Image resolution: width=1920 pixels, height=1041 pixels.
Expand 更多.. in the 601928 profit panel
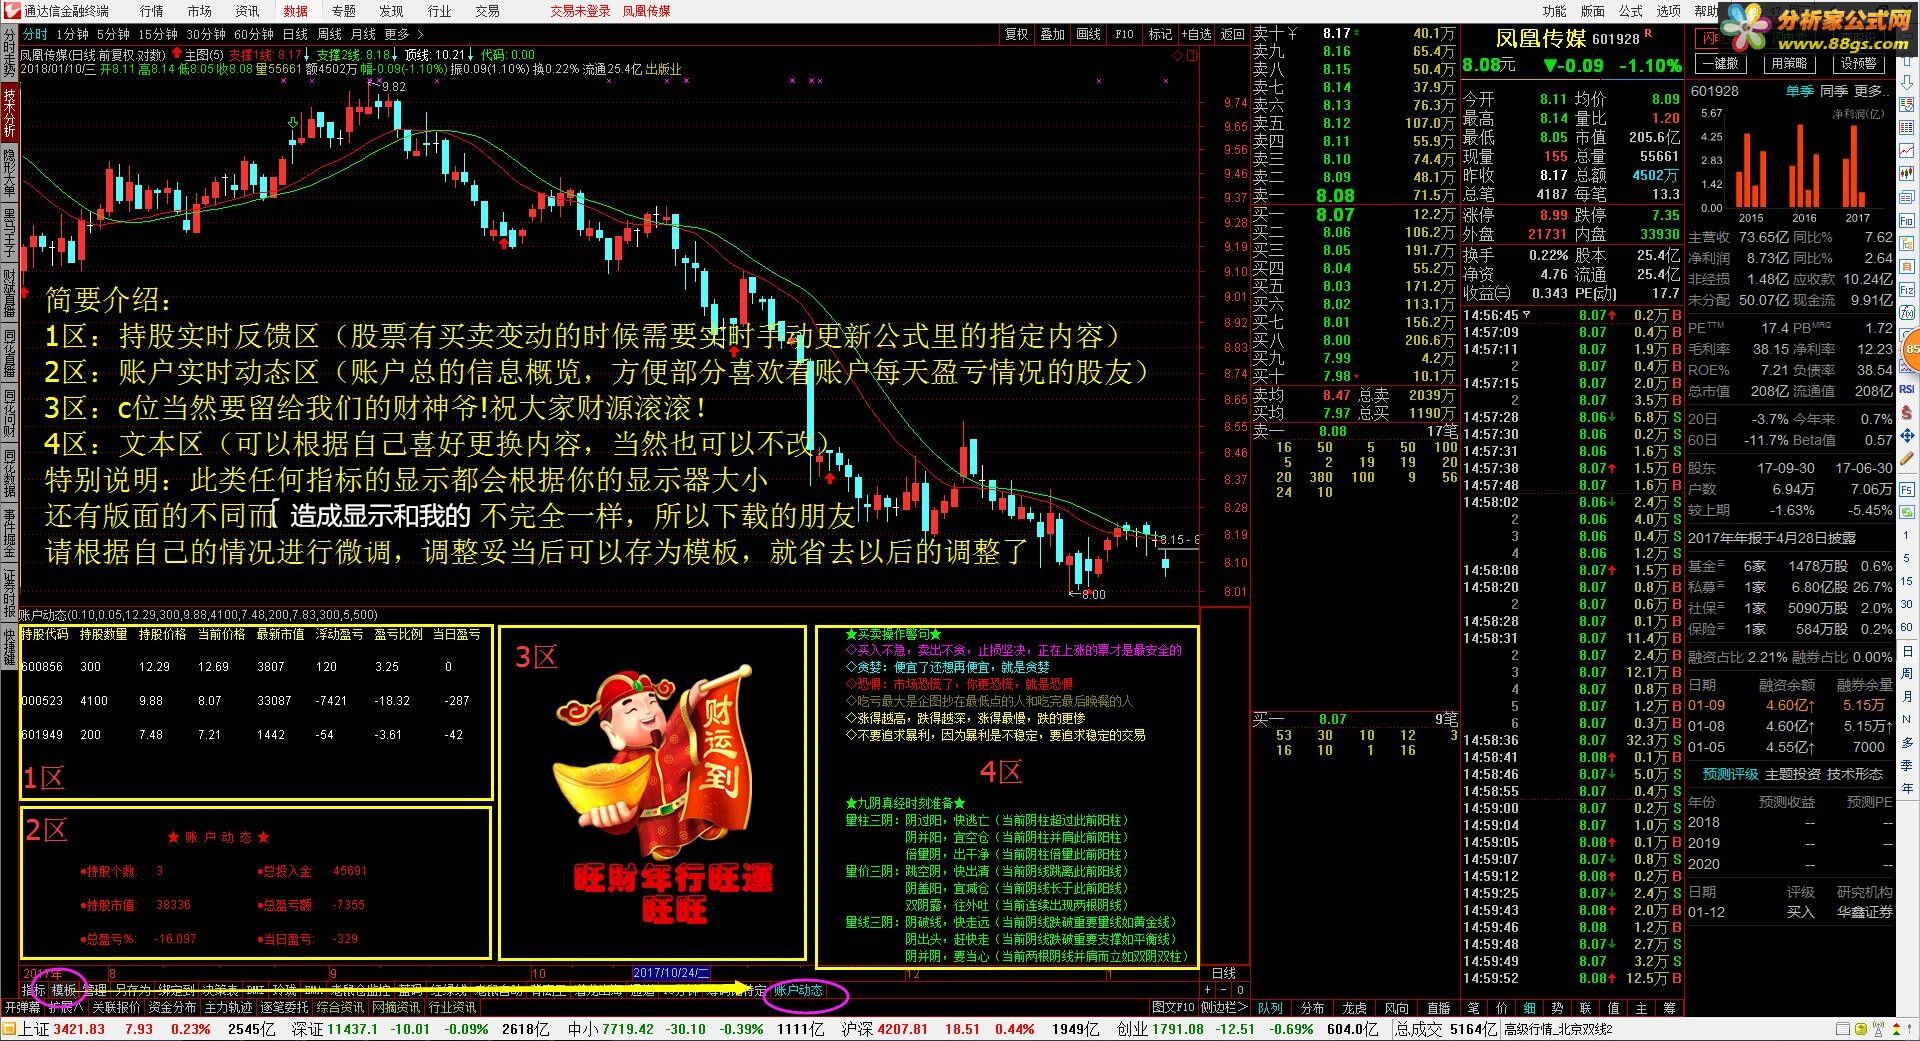click(1871, 91)
